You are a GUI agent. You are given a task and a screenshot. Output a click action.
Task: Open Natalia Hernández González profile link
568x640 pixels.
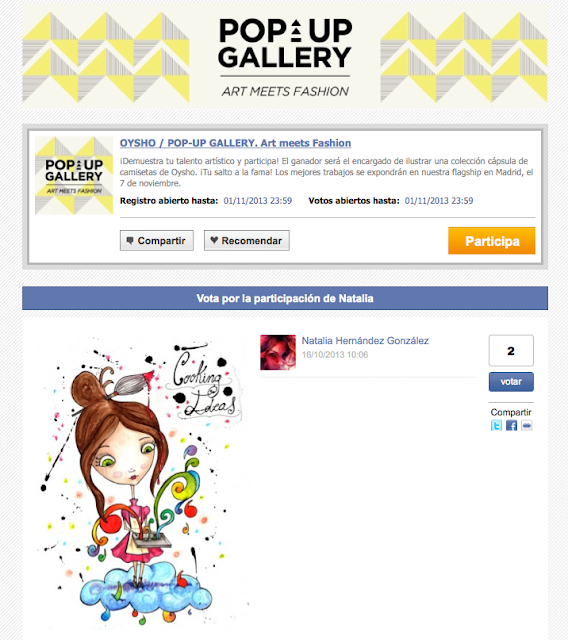pos(365,341)
